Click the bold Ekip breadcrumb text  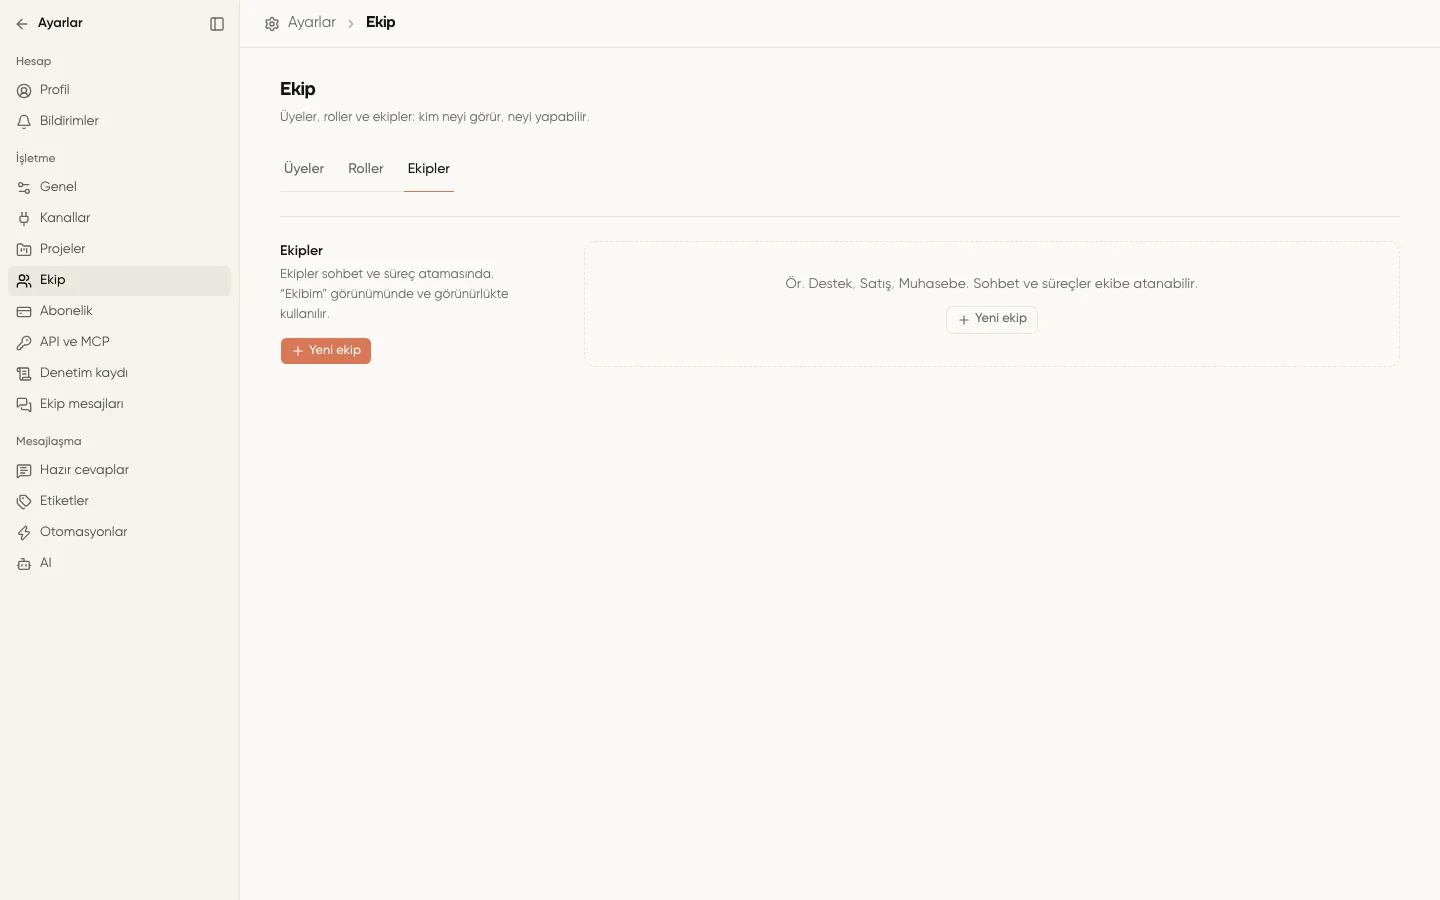point(381,22)
